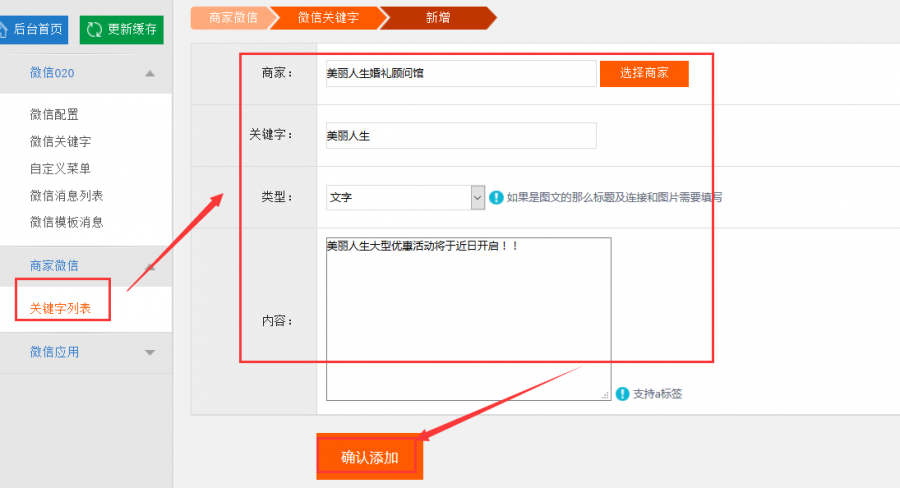Open the 类型 dropdown showing 文字

coord(405,197)
